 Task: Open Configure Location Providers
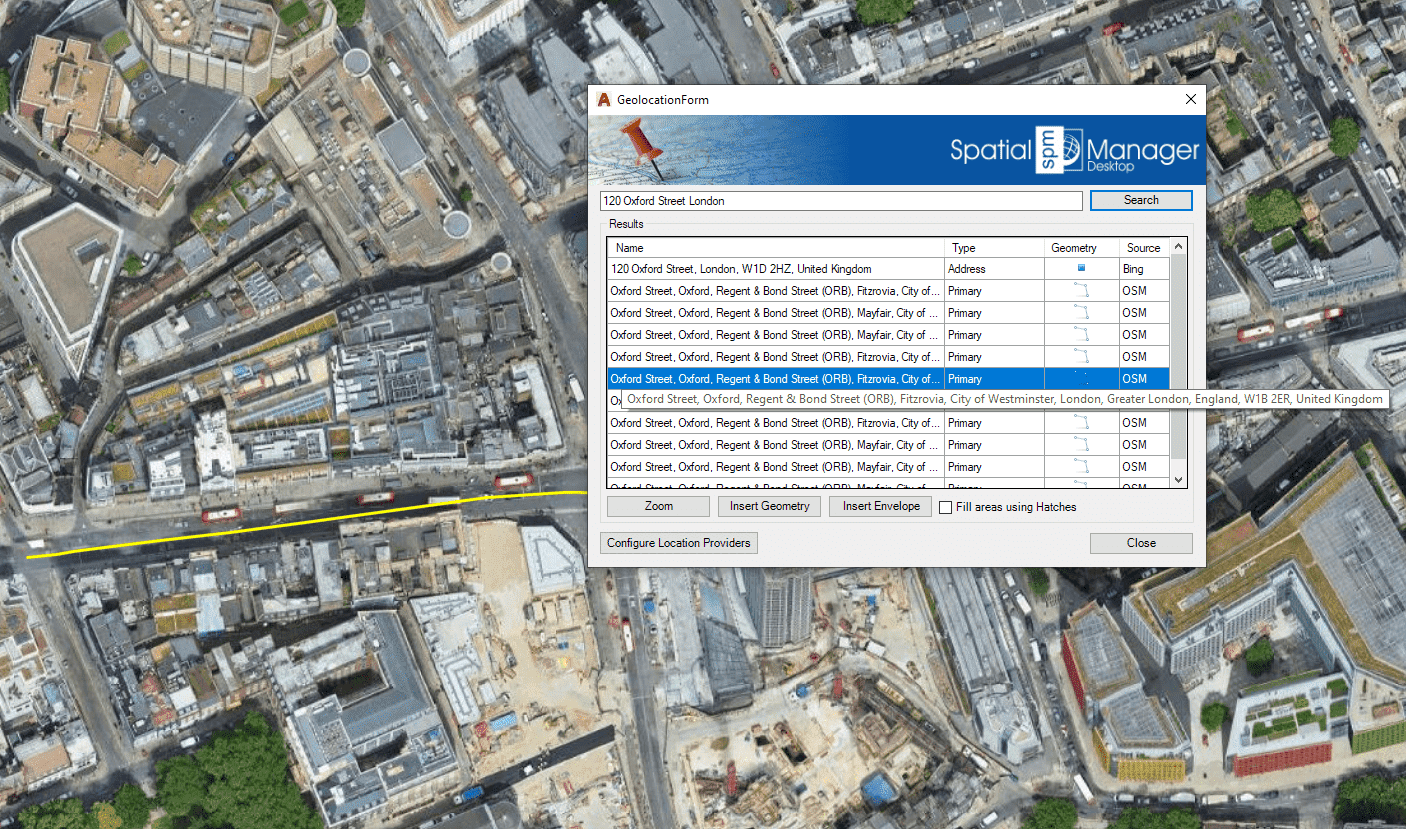679,543
